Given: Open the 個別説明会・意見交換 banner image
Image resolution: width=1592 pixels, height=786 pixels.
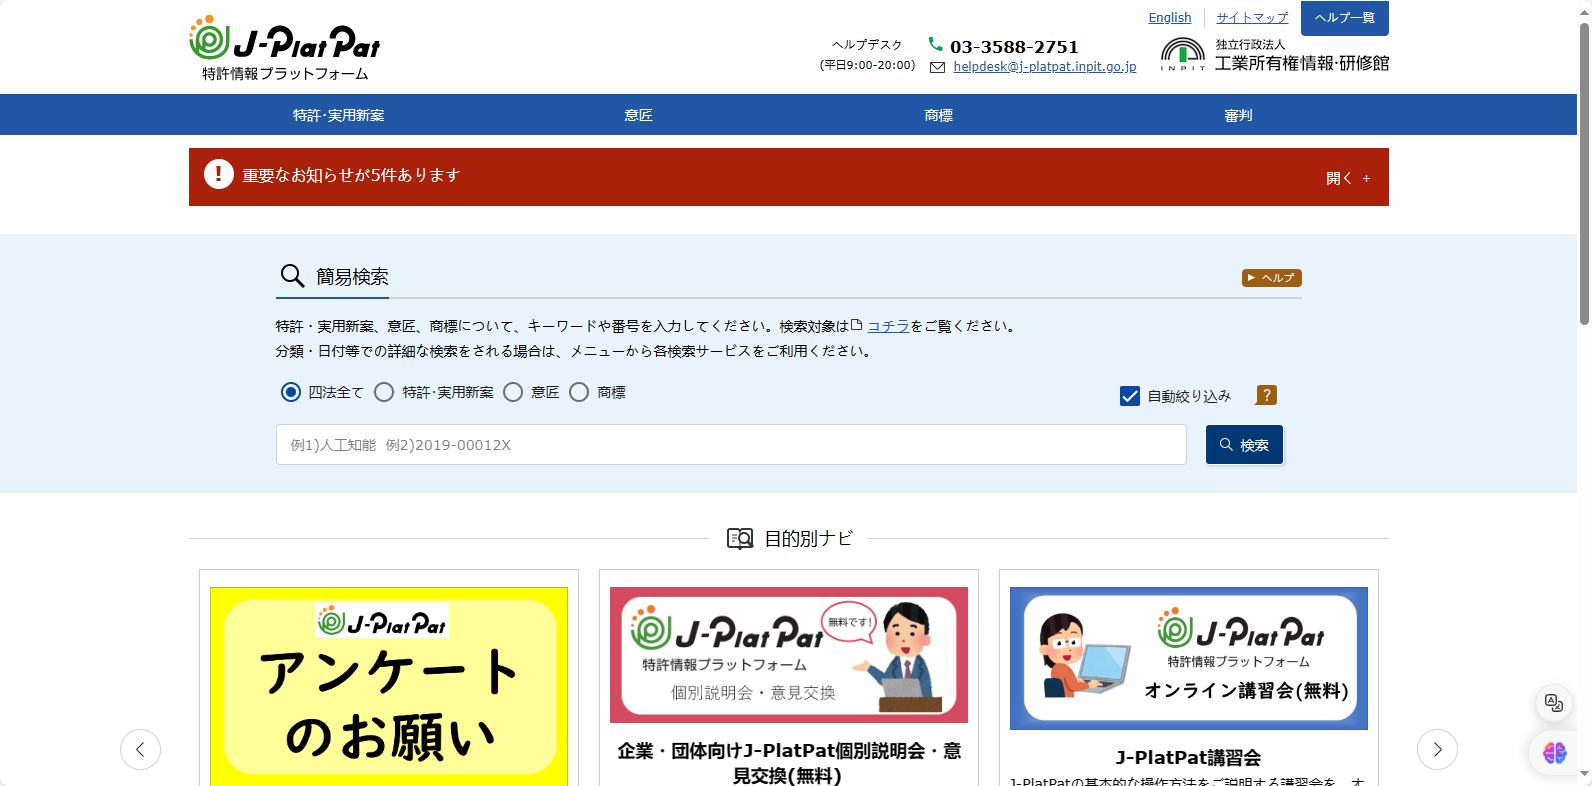Looking at the screenshot, I should coord(789,655).
